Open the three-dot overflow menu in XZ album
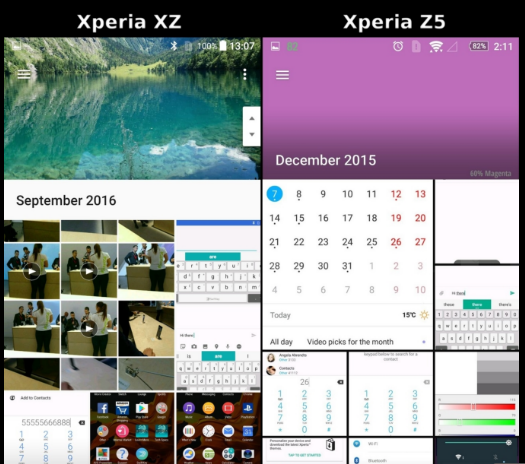 [x=245, y=74]
